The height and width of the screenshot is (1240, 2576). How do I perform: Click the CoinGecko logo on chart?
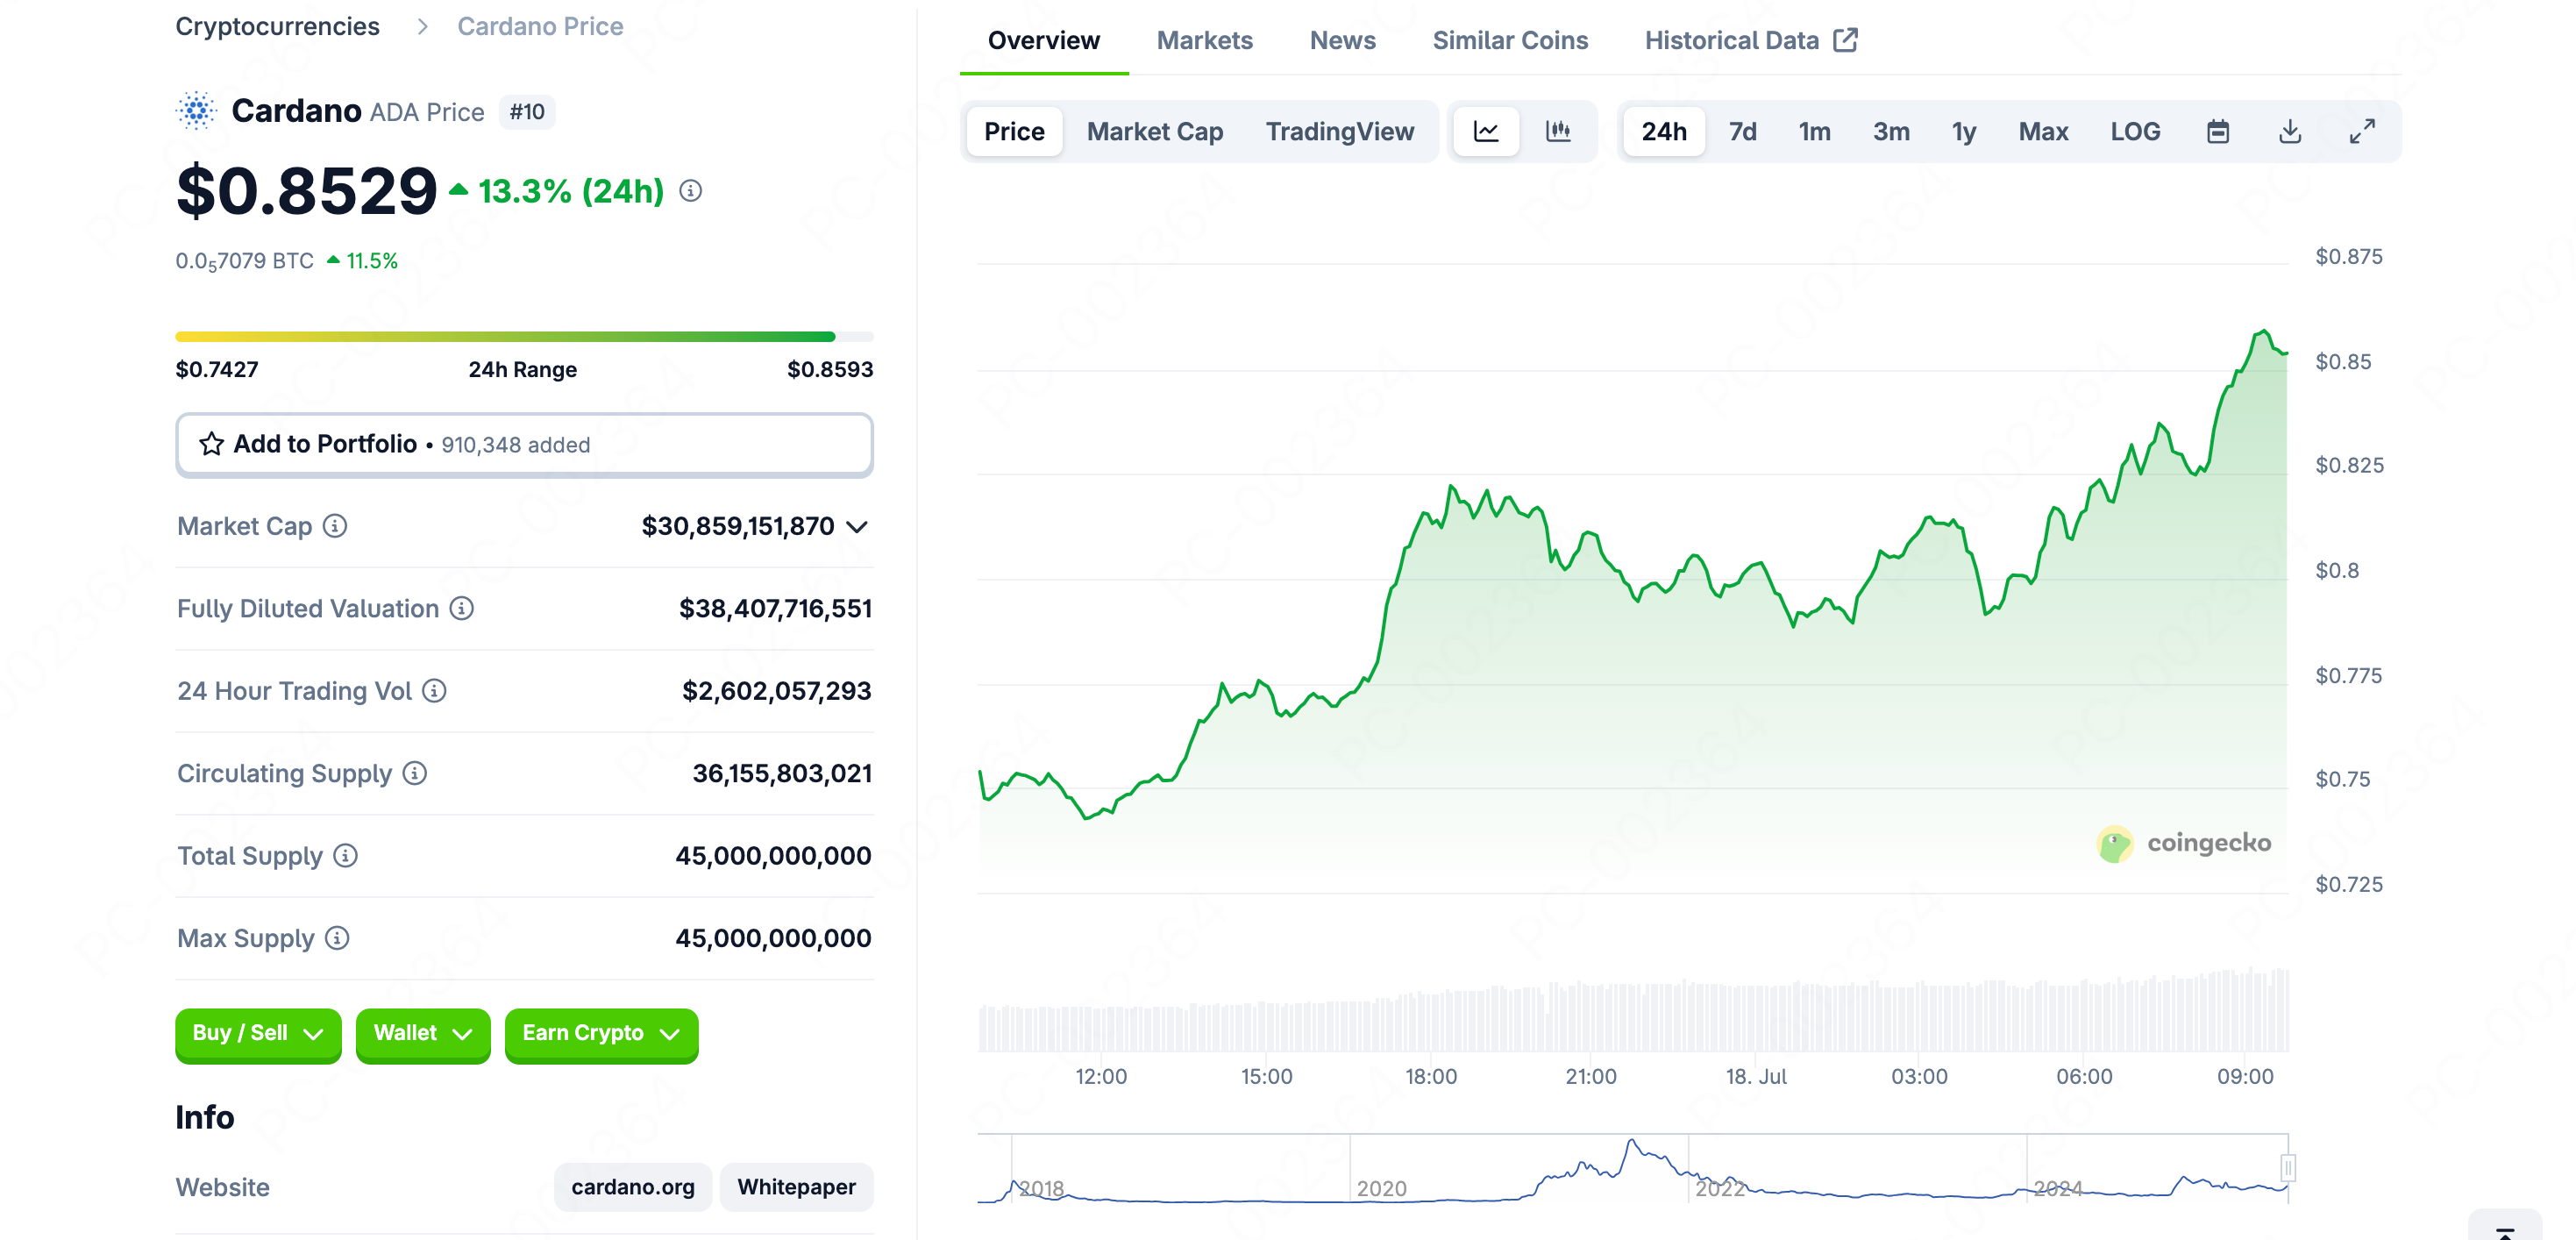click(x=2184, y=844)
